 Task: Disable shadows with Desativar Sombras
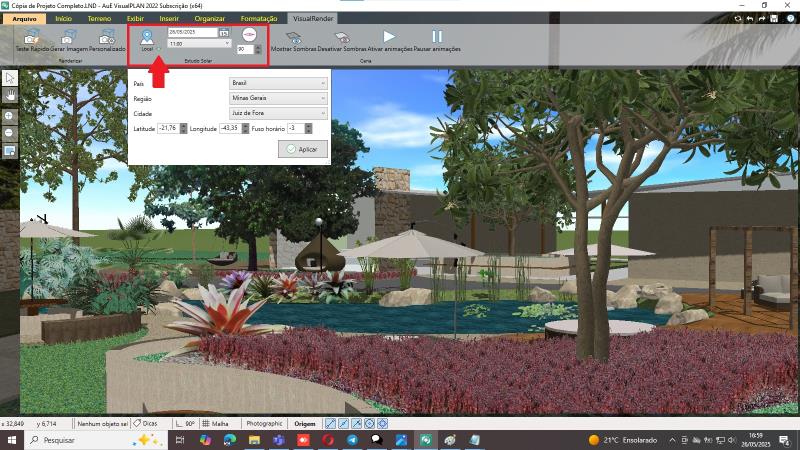point(341,38)
